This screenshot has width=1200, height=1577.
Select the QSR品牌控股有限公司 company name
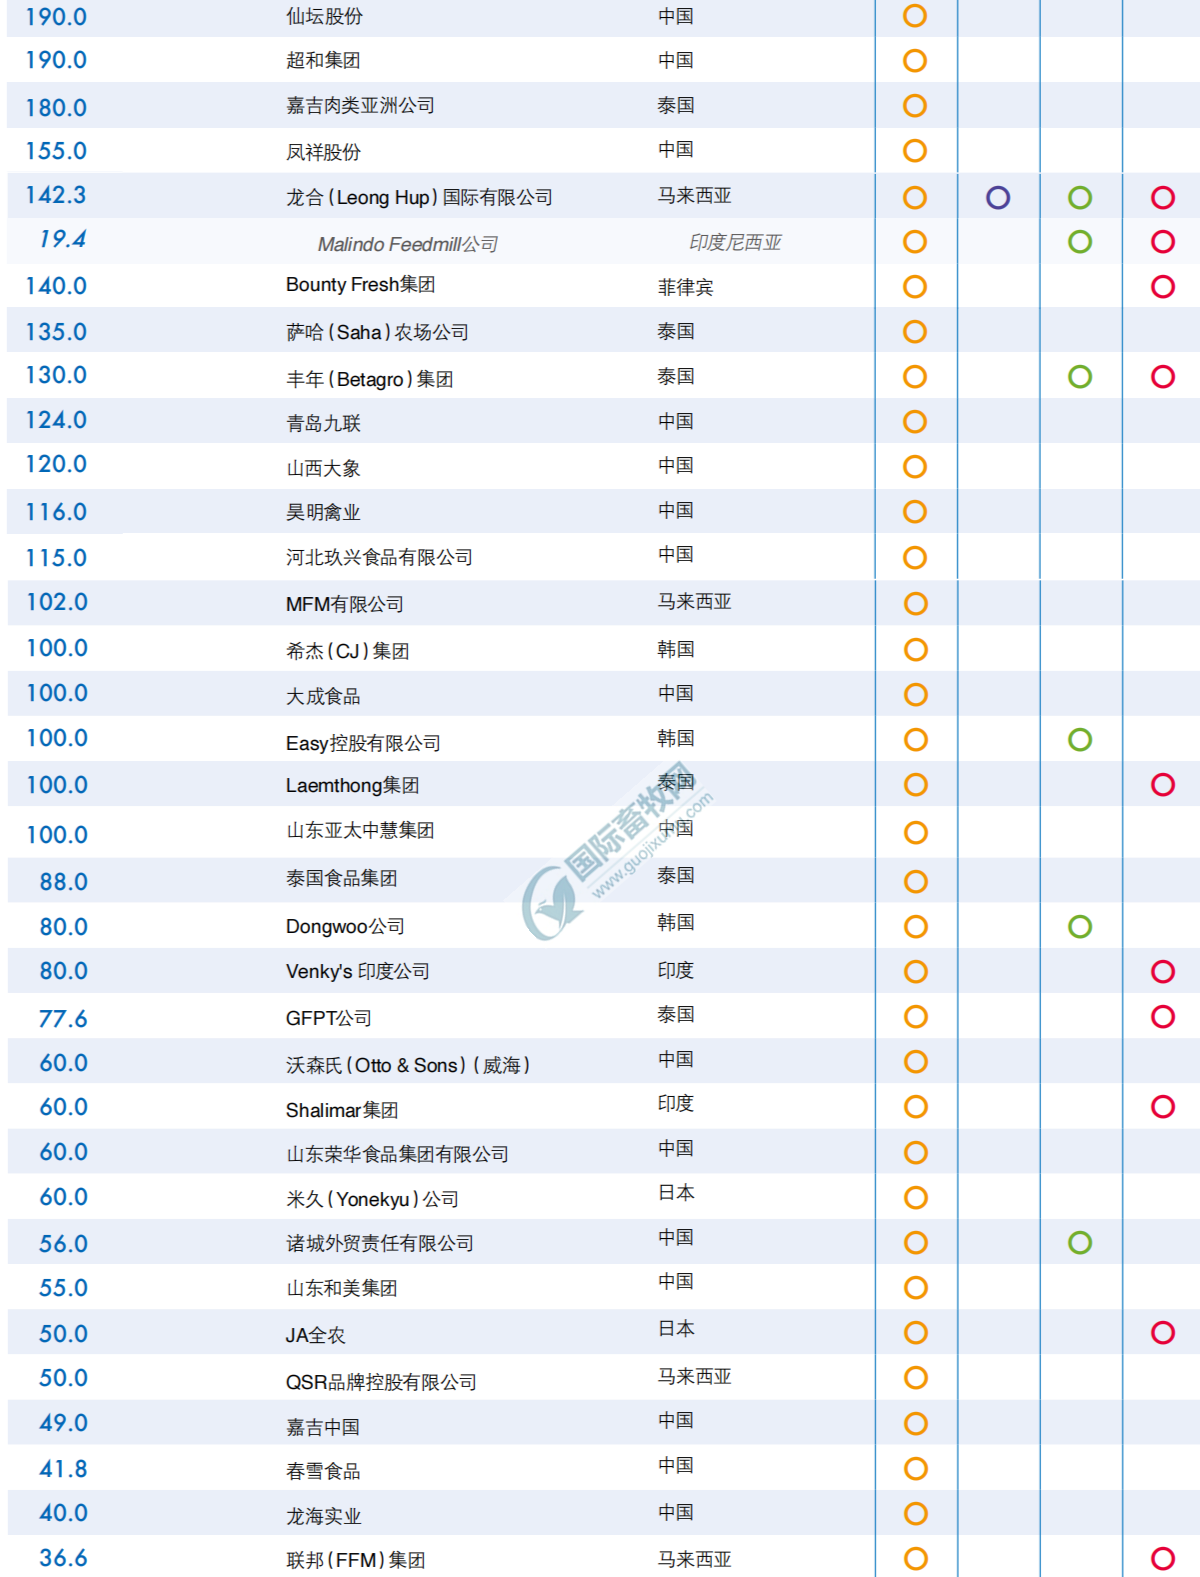click(381, 1382)
